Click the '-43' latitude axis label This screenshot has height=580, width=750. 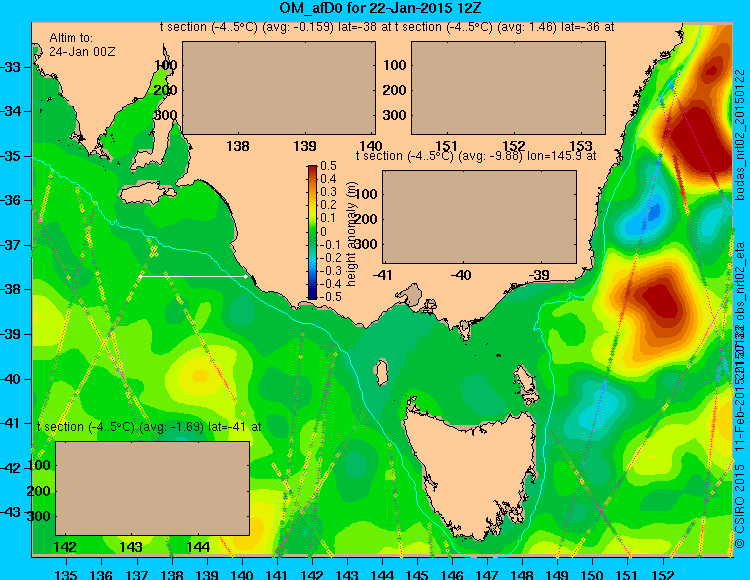tap(11, 512)
